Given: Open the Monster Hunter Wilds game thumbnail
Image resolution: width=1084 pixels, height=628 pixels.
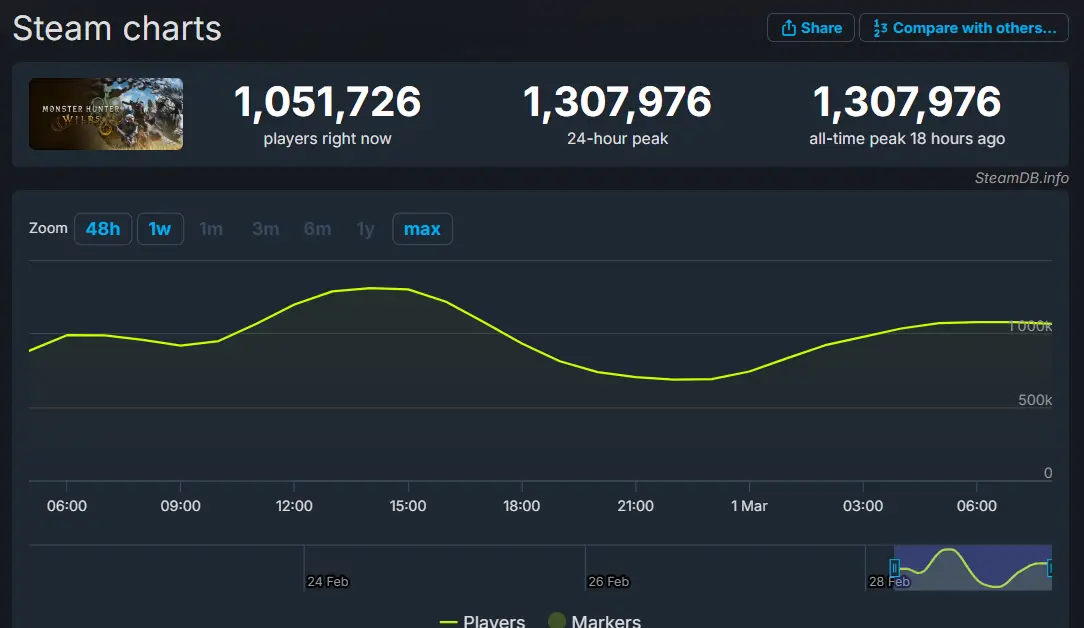Looking at the screenshot, I should pos(106,114).
